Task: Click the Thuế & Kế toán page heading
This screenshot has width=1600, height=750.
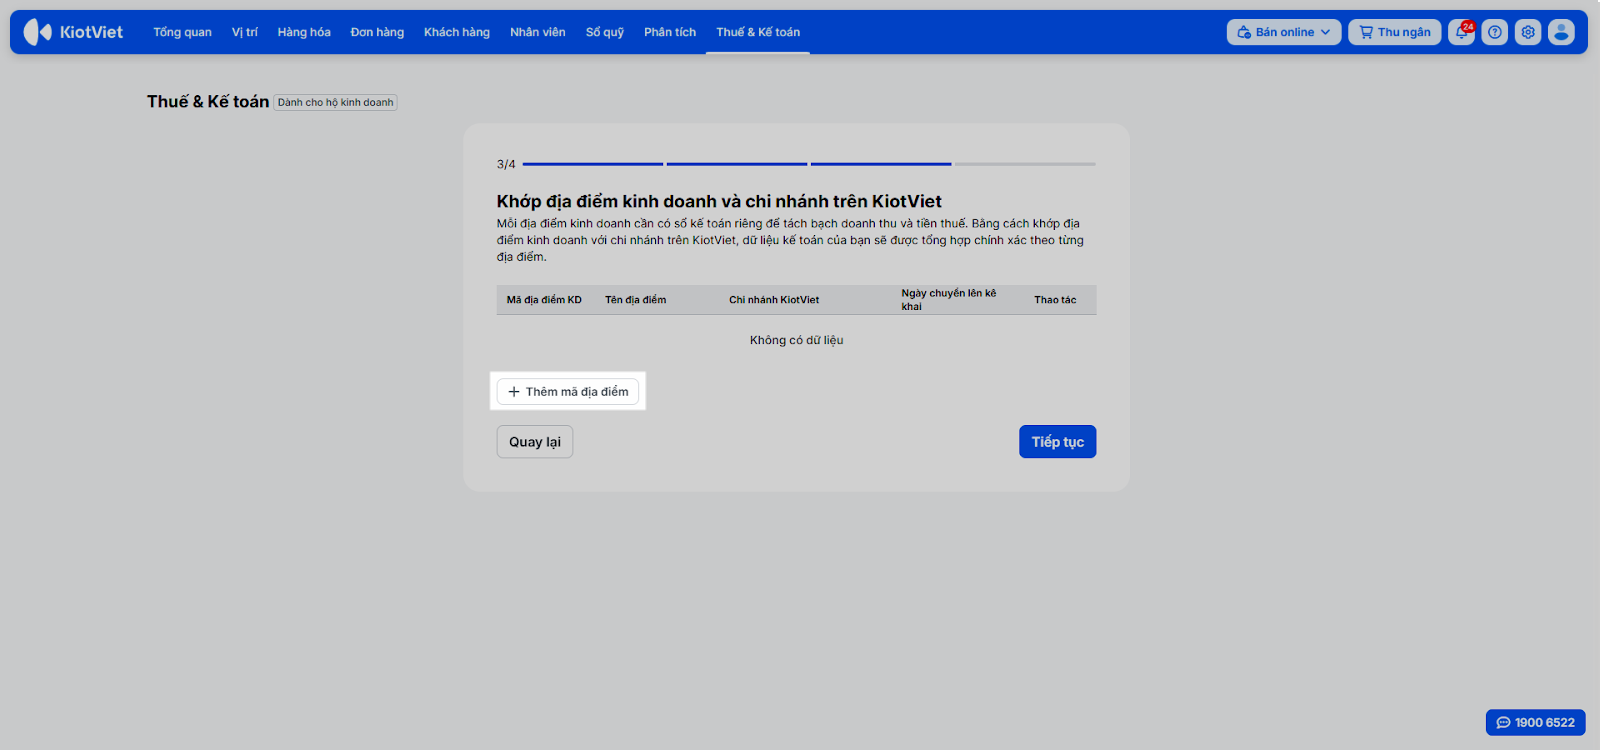Action: pos(208,102)
